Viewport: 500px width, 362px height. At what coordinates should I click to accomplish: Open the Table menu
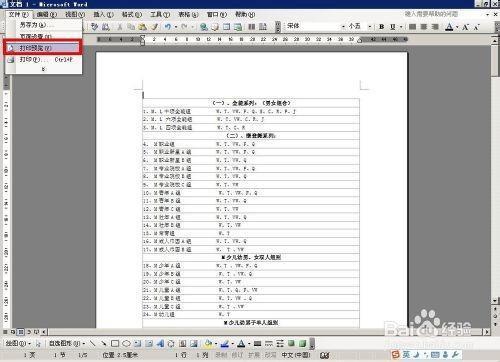coord(188,14)
